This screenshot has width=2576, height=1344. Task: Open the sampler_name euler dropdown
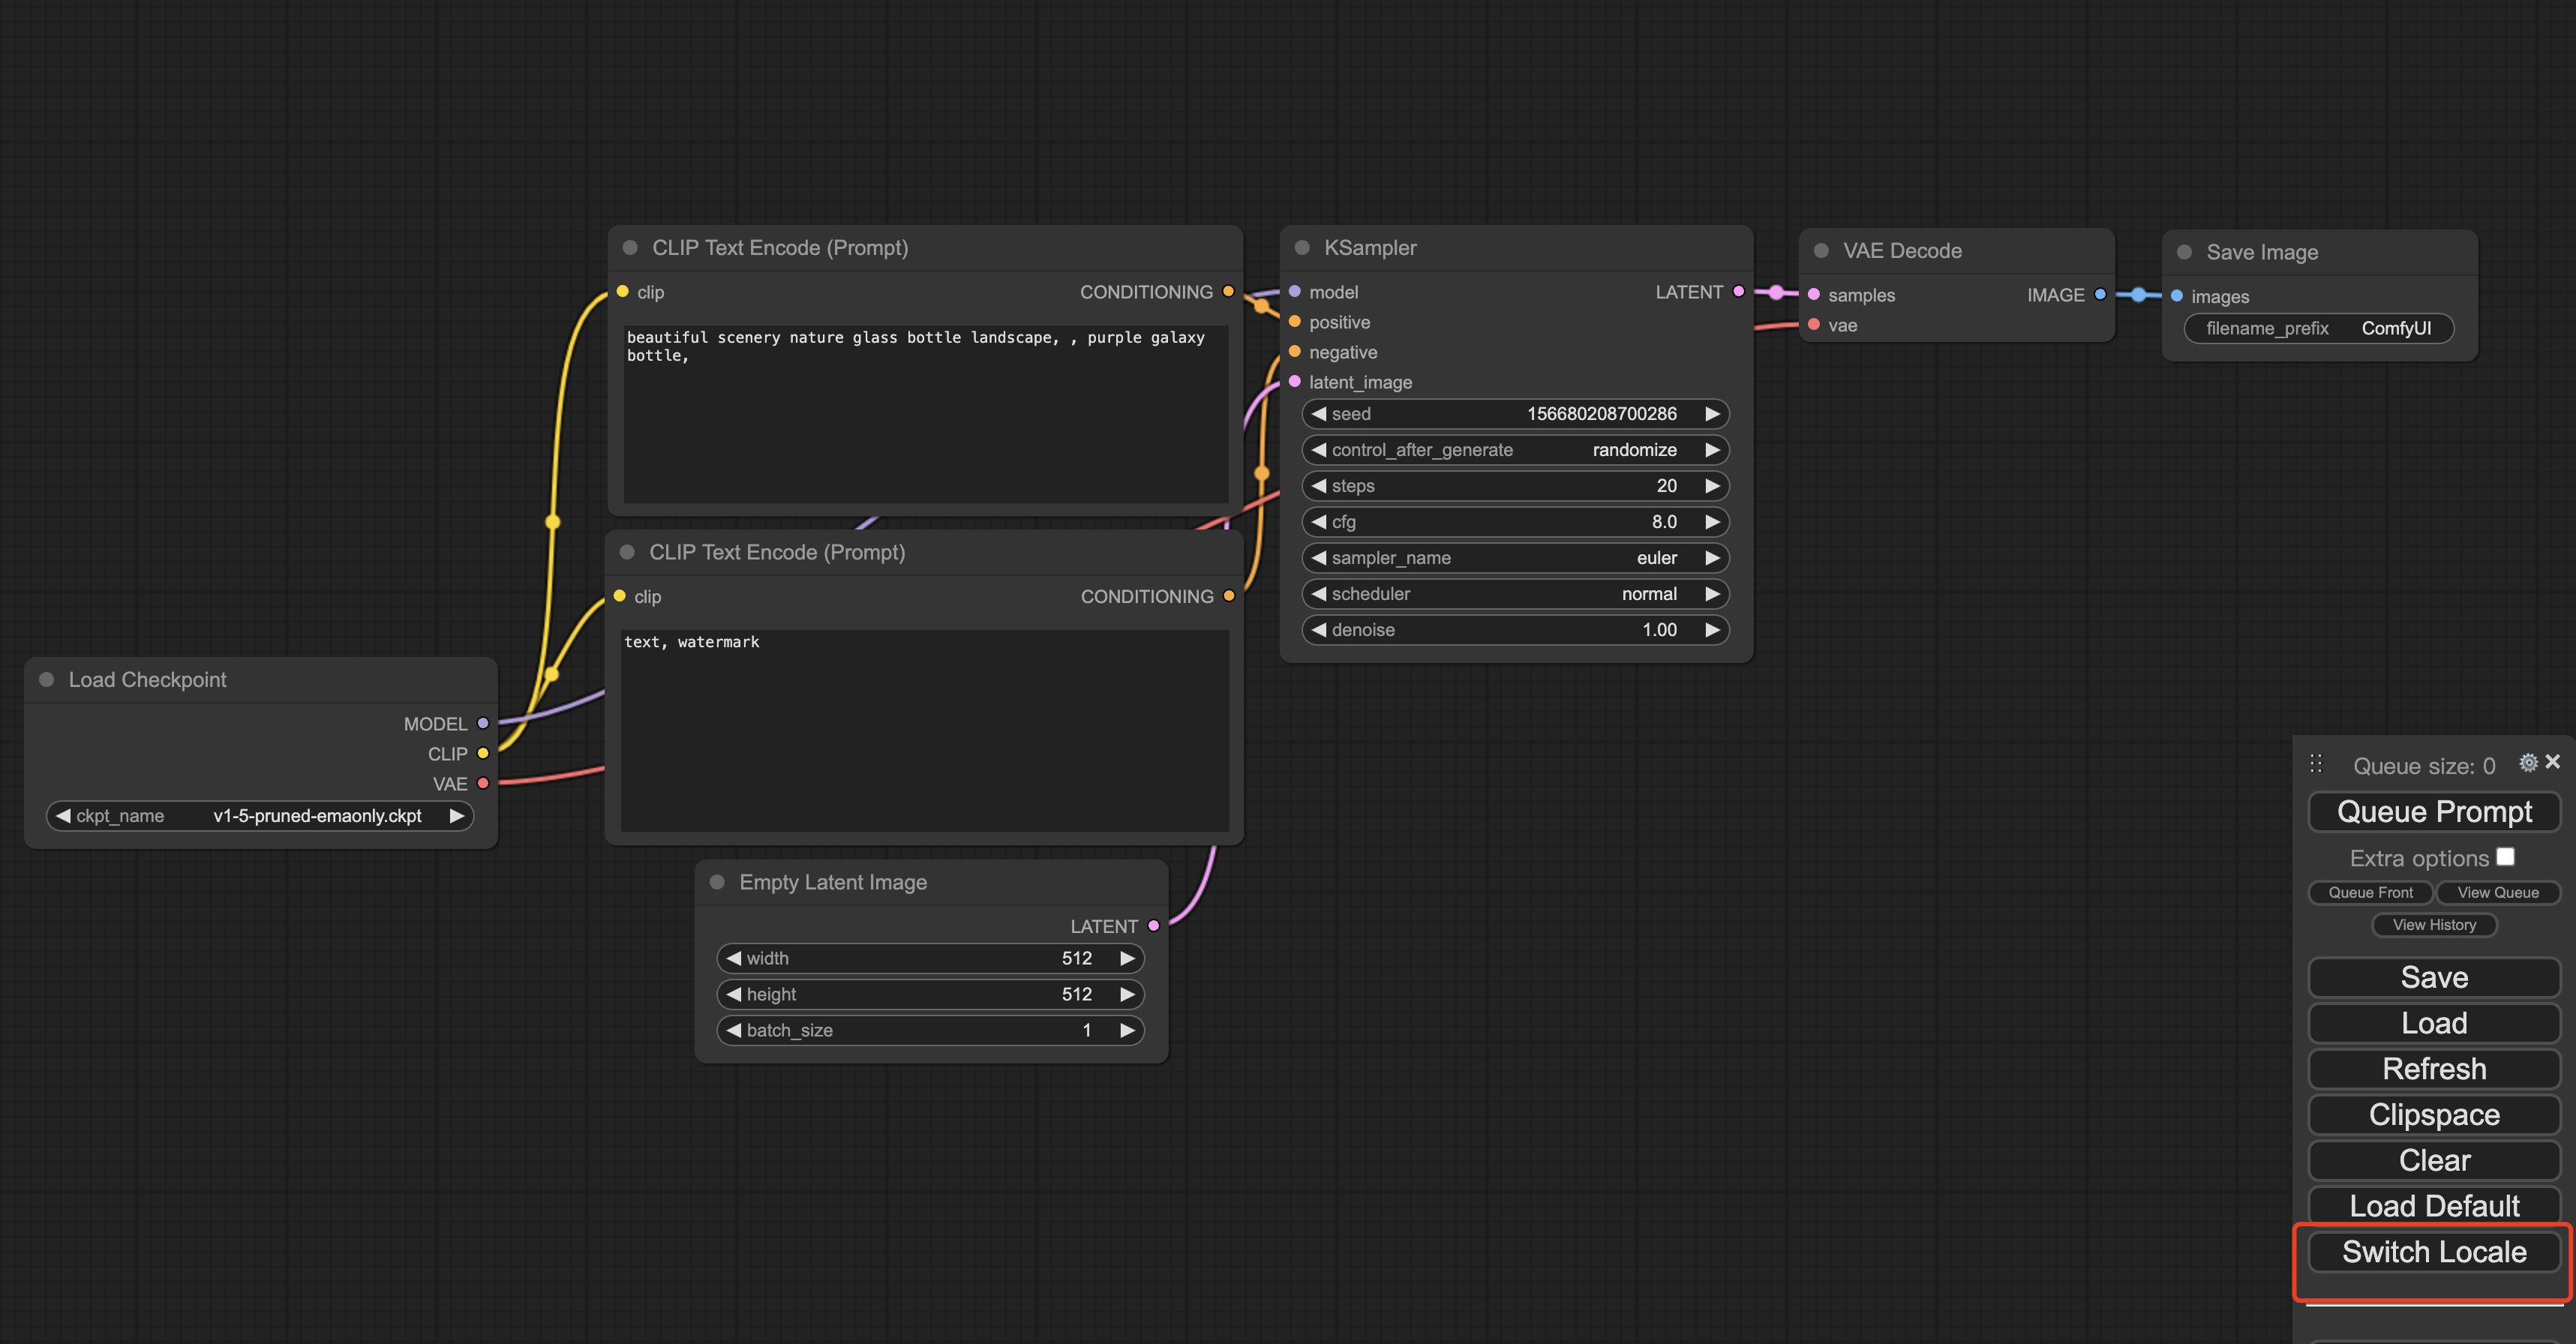(1515, 558)
